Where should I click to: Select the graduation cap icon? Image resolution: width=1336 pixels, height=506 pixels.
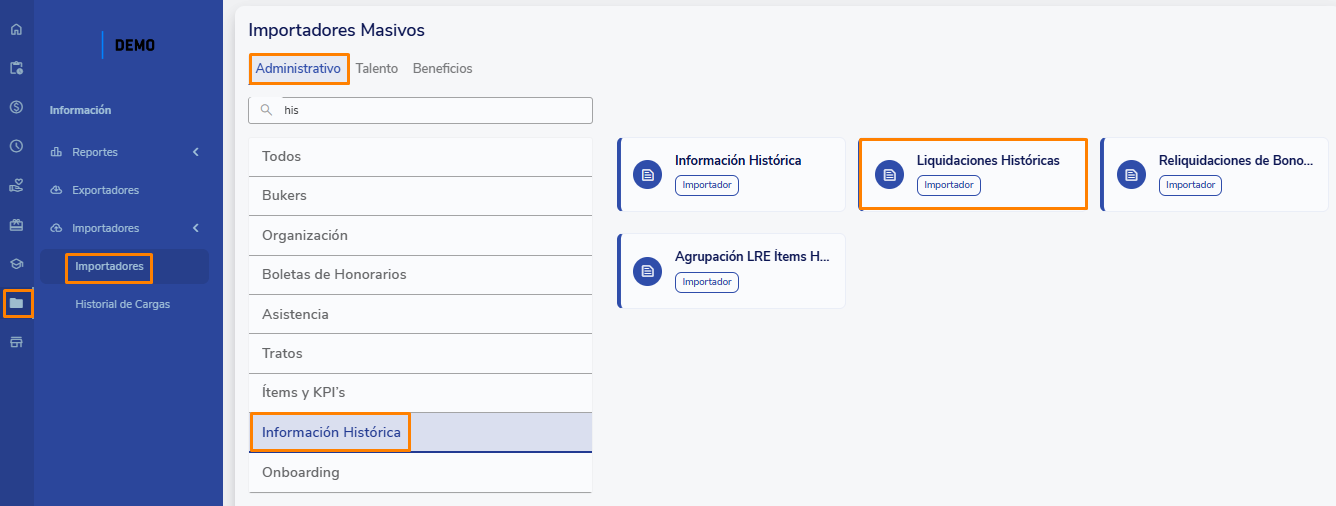(x=16, y=264)
